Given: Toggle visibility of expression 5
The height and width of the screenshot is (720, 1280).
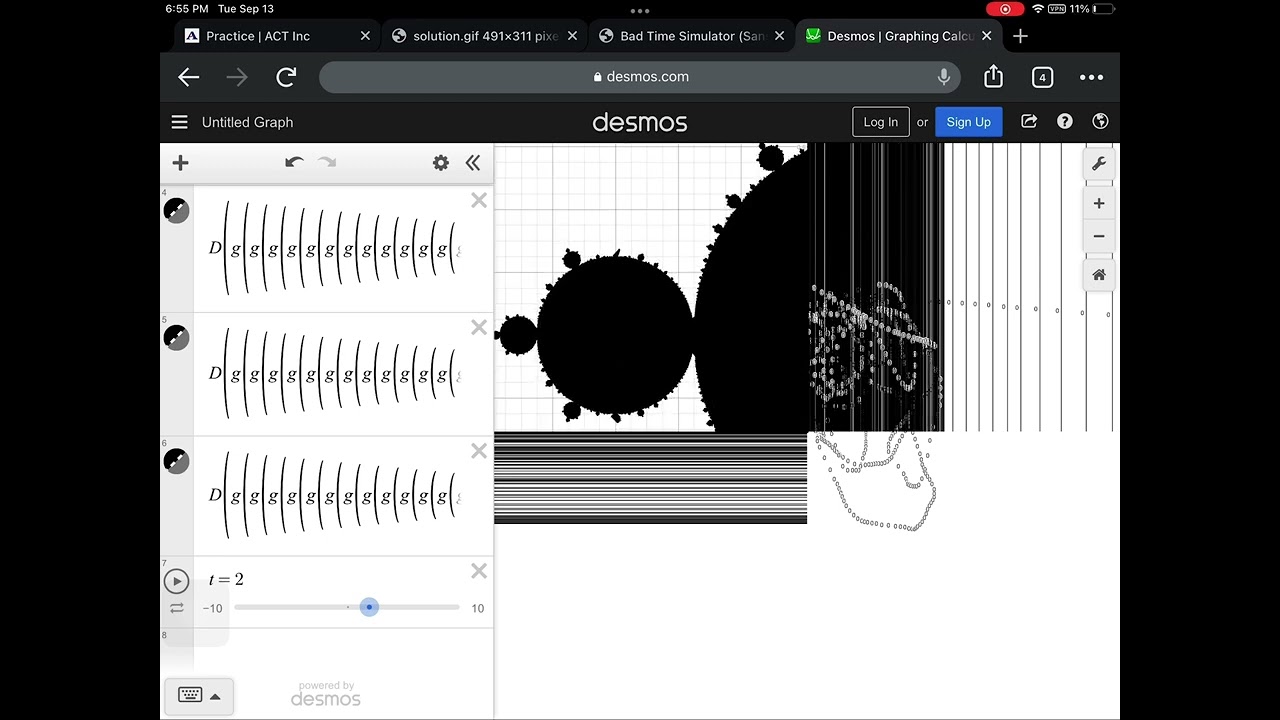Looking at the screenshot, I should [x=176, y=337].
